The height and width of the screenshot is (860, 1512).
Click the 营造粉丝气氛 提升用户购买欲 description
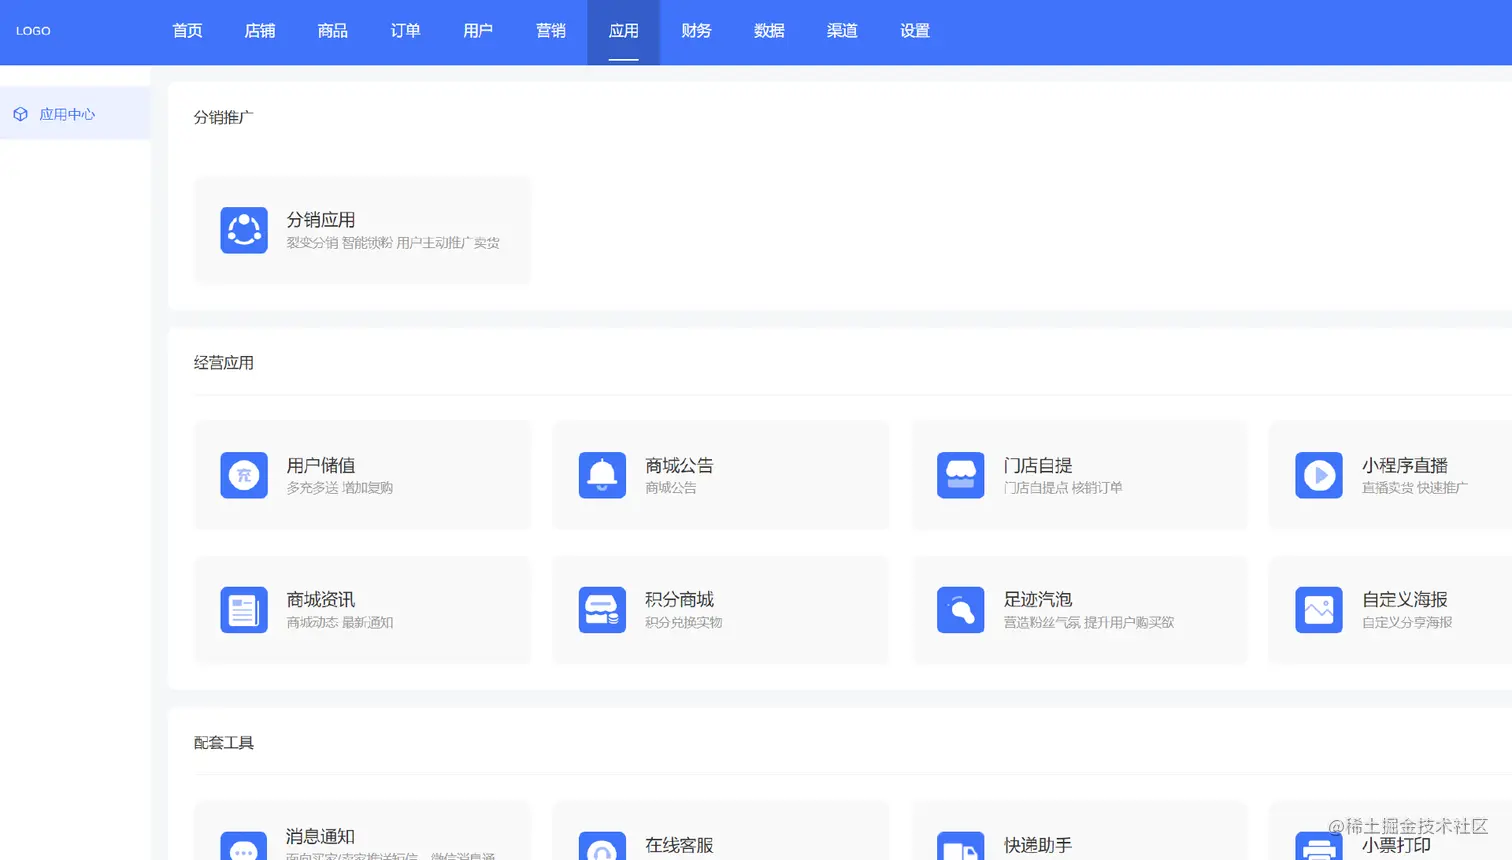pos(1089,623)
